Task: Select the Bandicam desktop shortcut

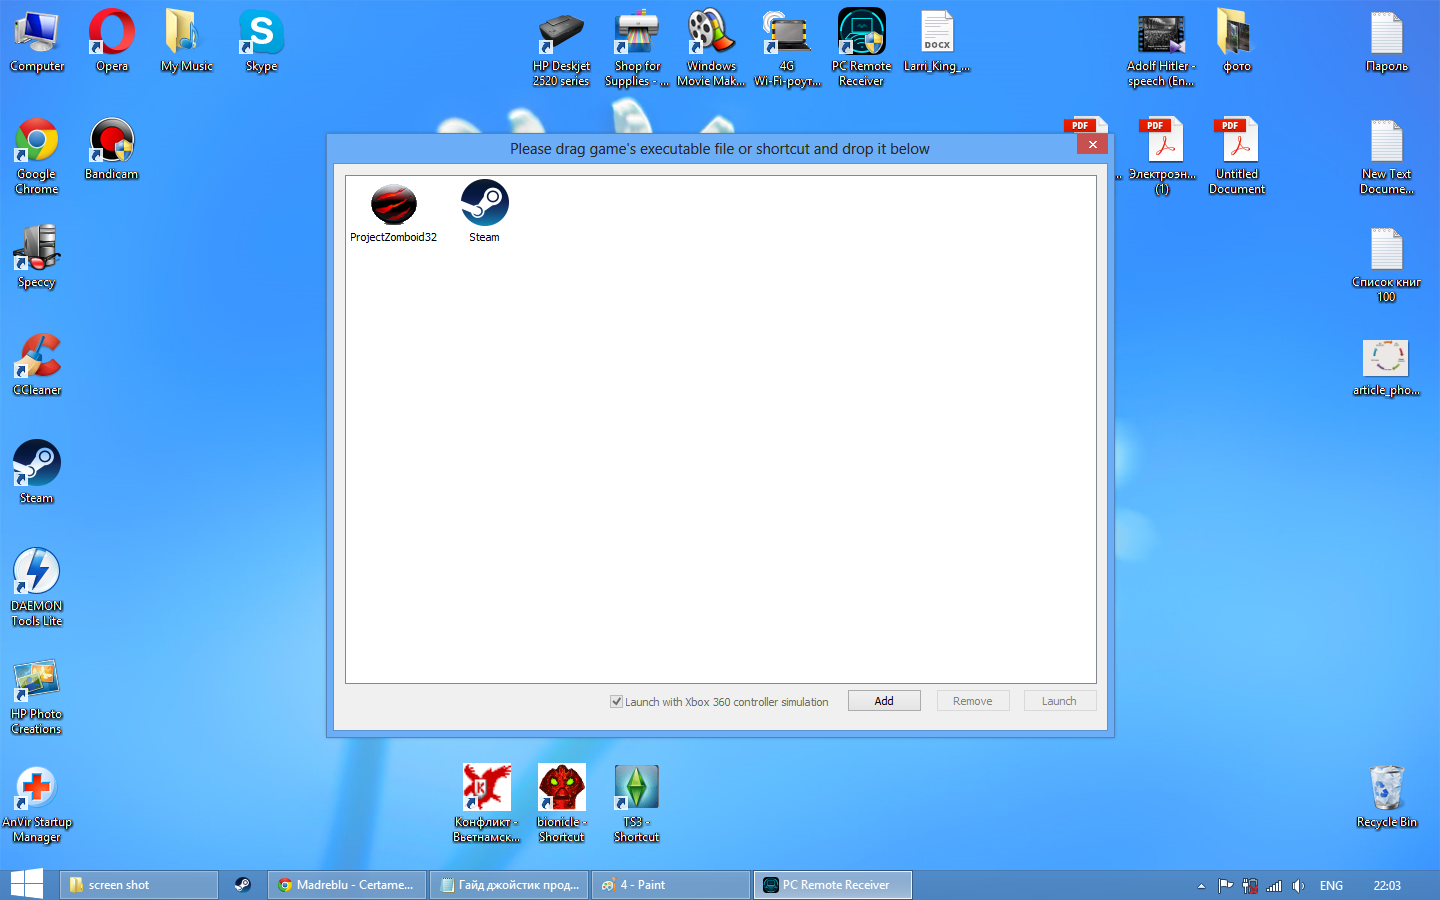Action: pos(112,150)
